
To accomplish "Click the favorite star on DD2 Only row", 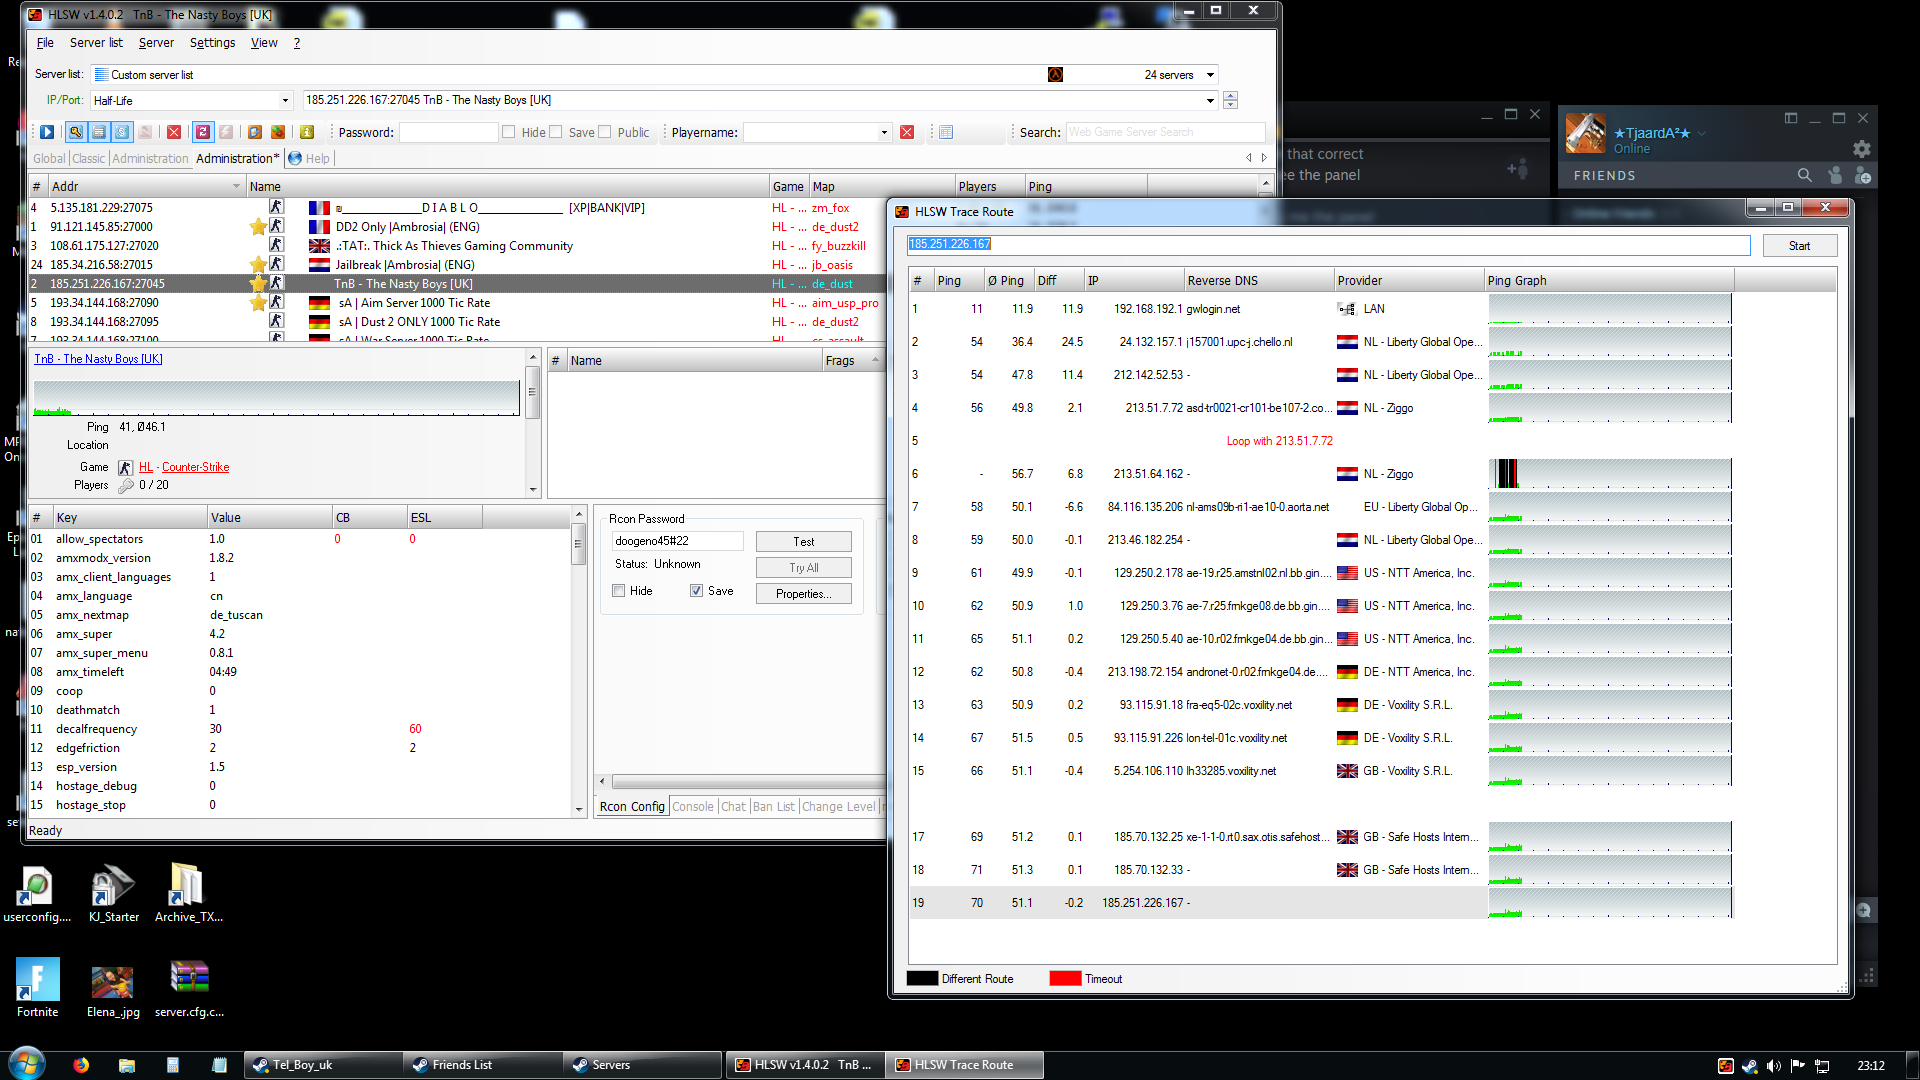I will pos(258,227).
